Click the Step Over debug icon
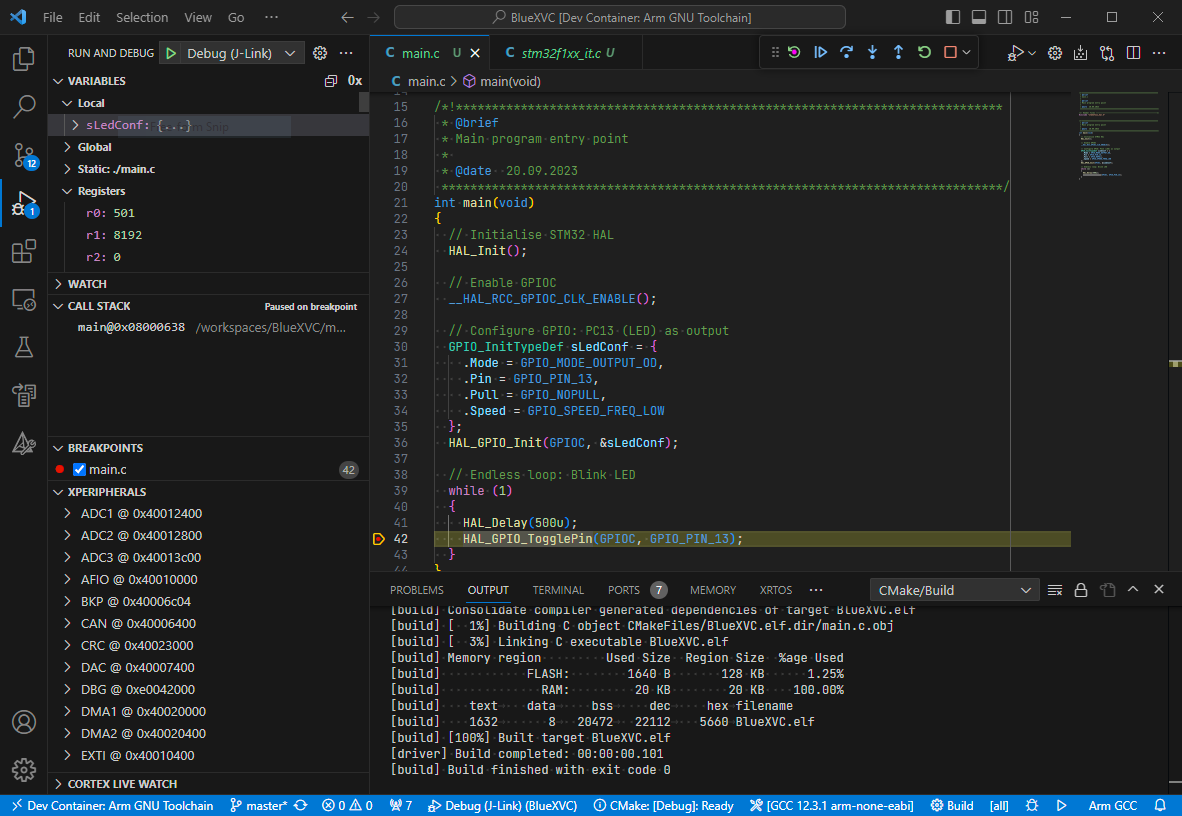This screenshot has height=816, width=1182. [845, 53]
